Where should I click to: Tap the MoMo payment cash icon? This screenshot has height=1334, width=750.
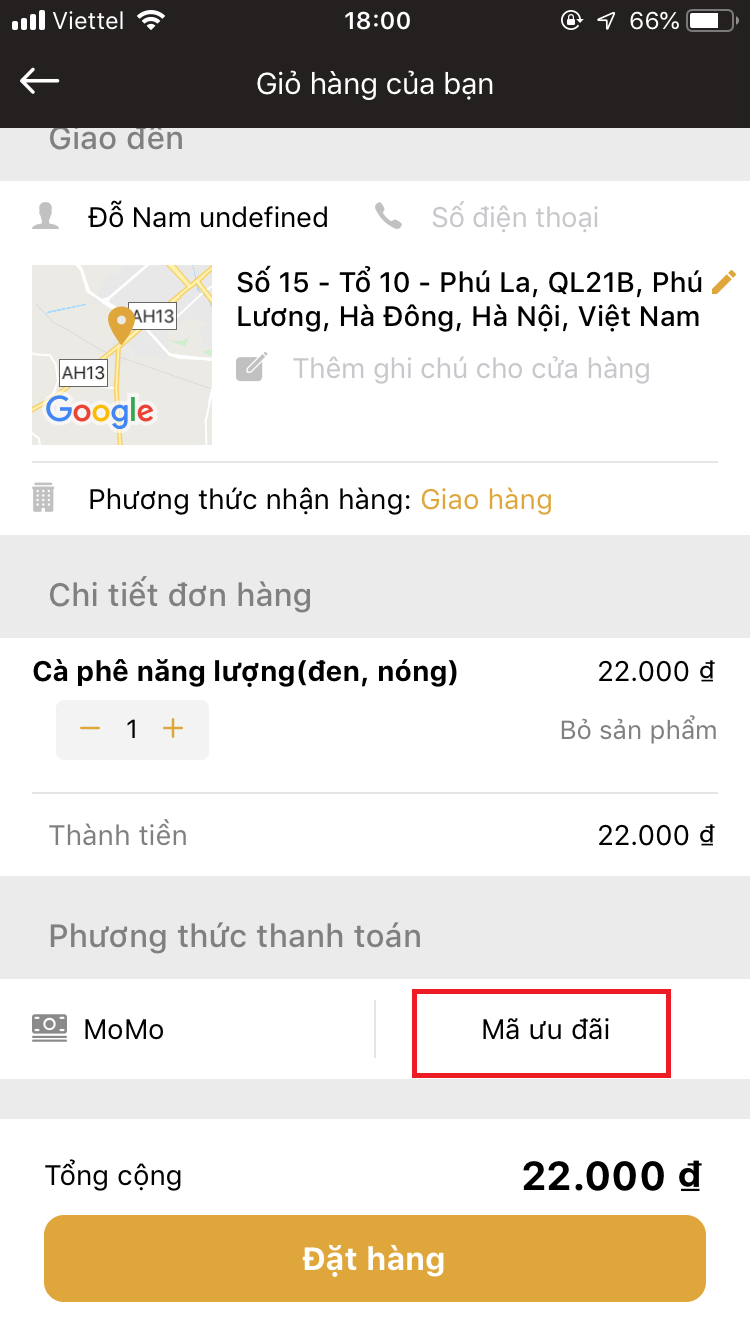50,1028
